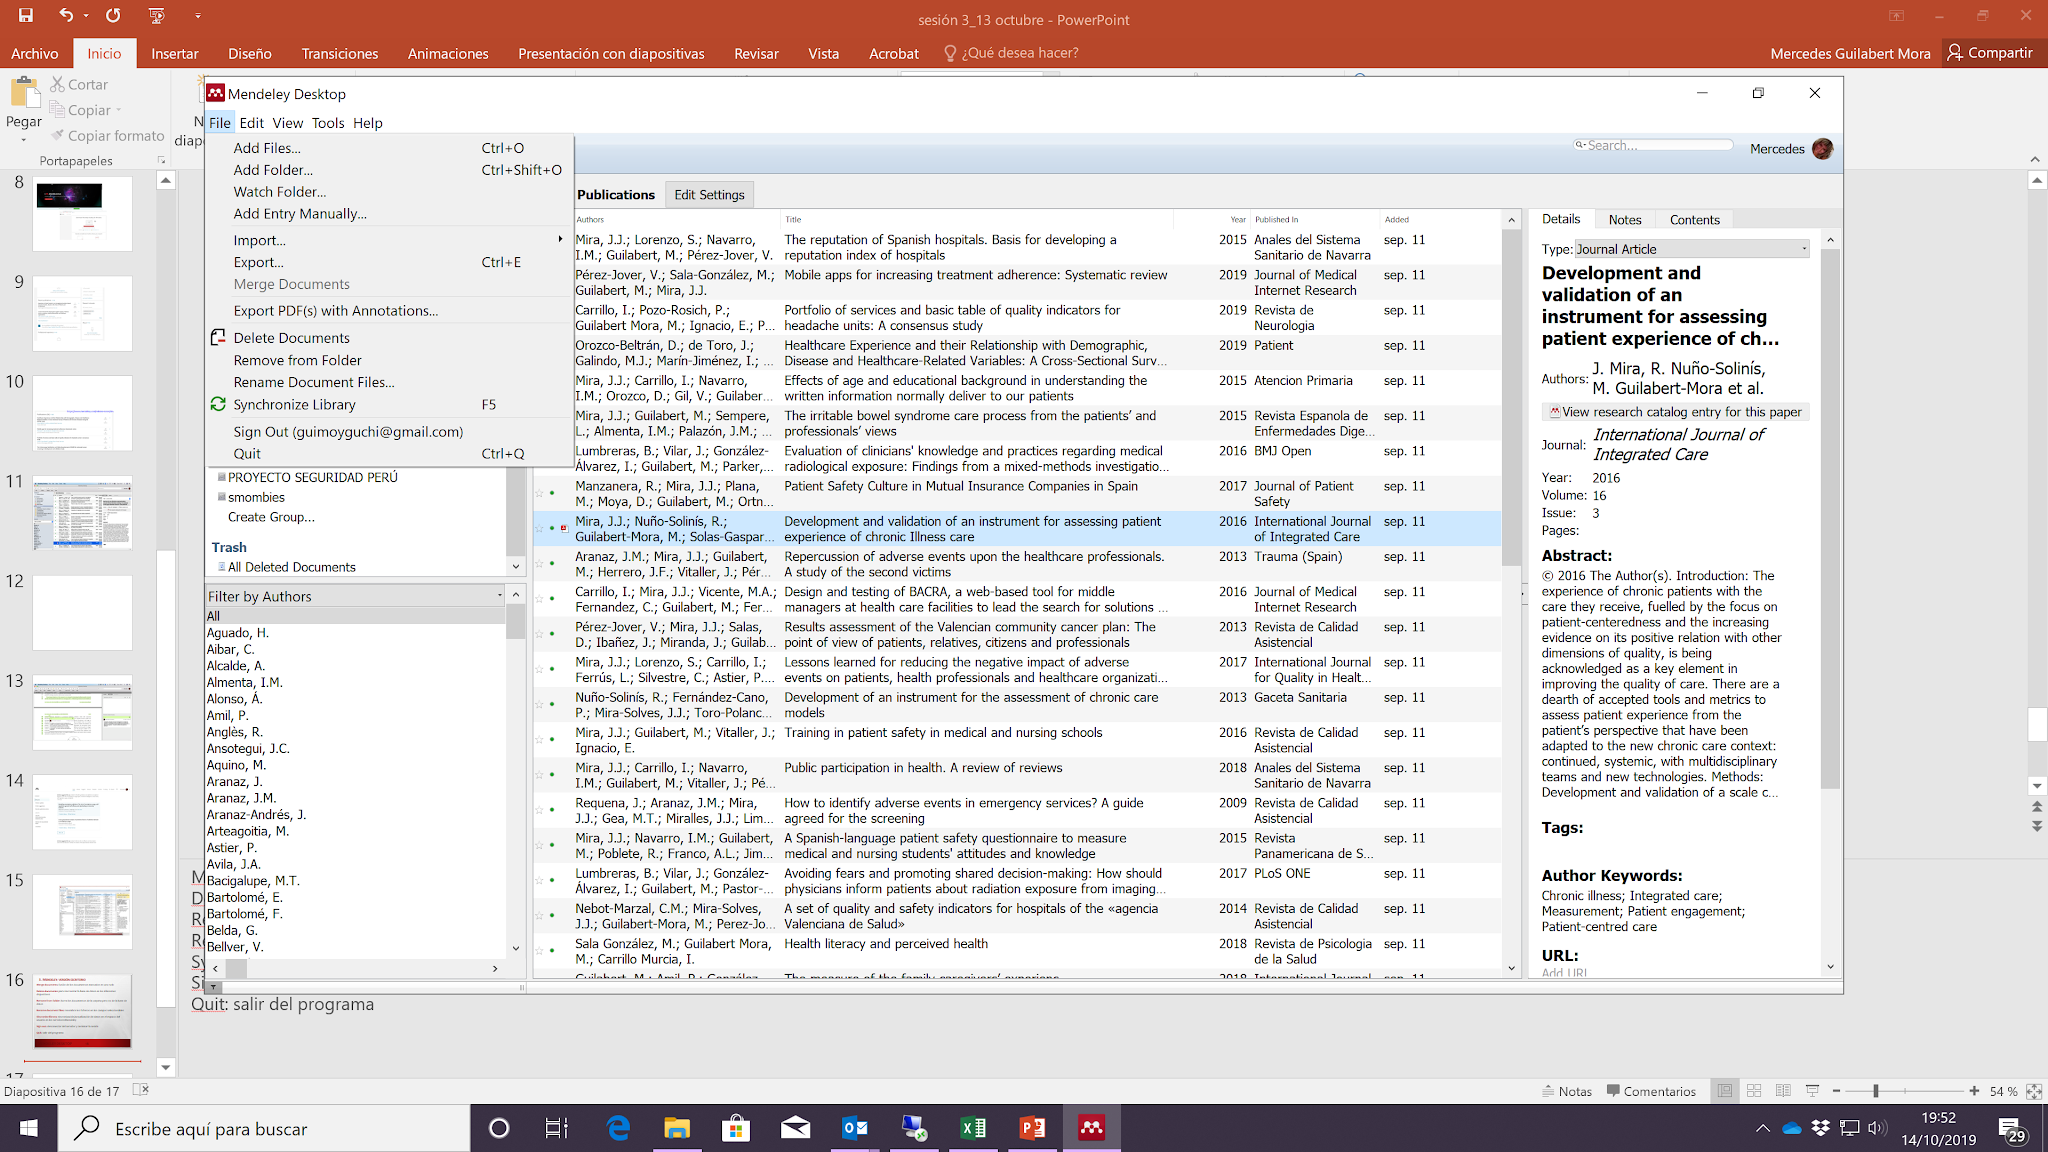Click Delete Documents icon in File menu

coord(218,338)
